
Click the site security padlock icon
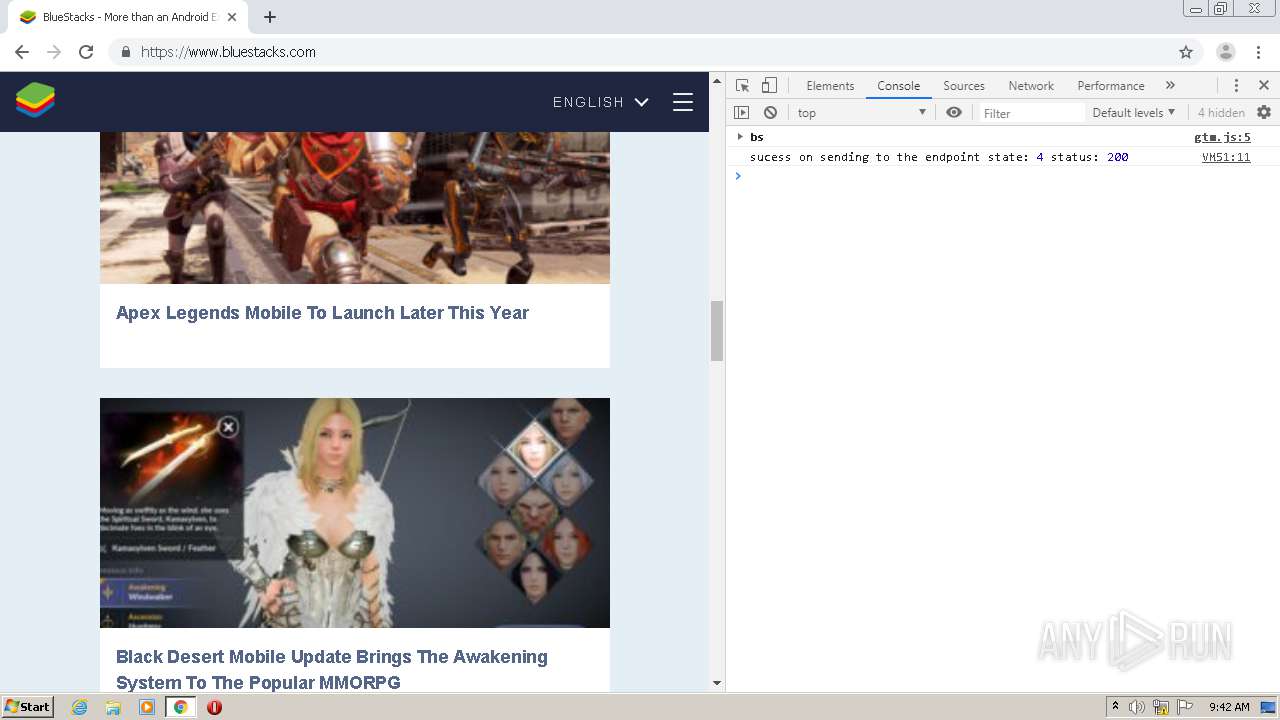[125, 52]
